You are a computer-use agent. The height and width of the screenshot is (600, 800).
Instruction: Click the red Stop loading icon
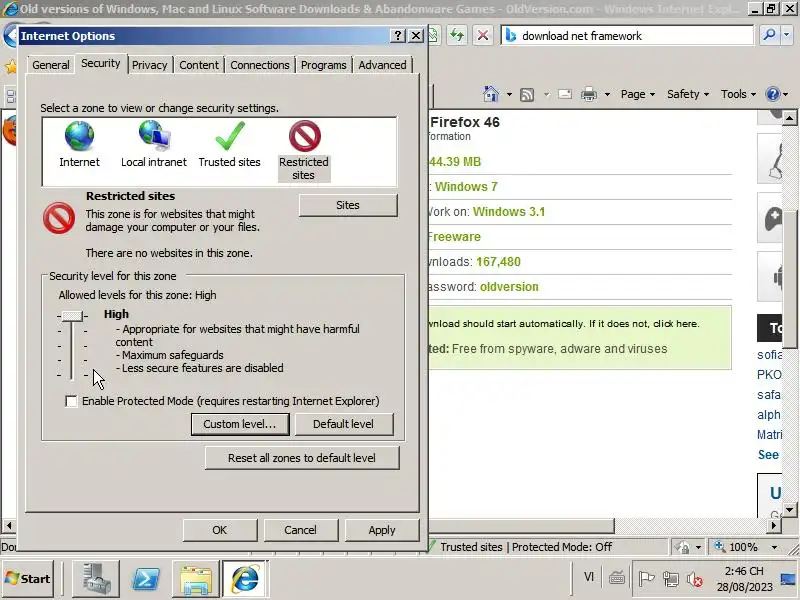coord(482,35)
